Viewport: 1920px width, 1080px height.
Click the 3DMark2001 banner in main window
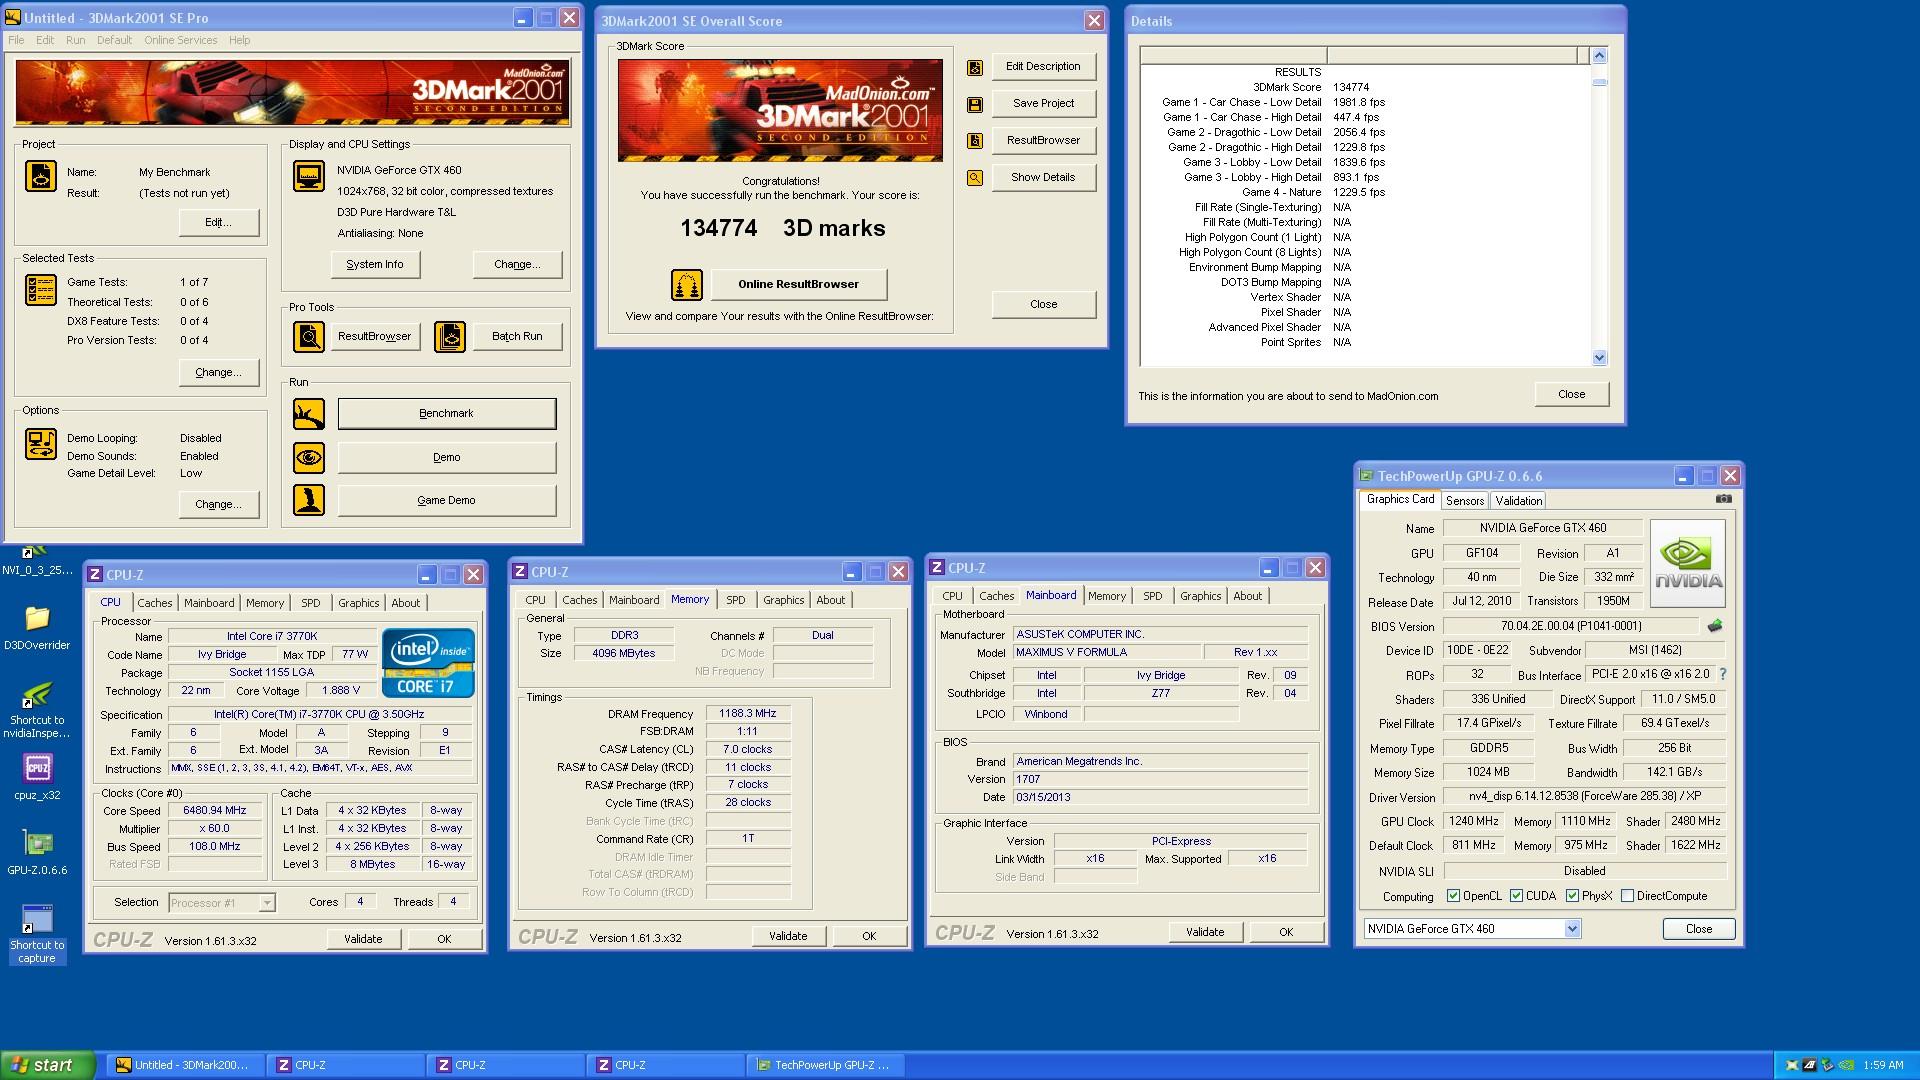[x=292, y=92]
